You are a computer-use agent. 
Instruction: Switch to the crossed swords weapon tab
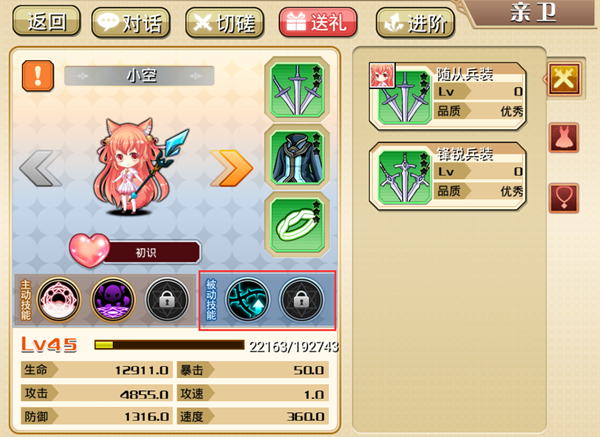(564, 79)
